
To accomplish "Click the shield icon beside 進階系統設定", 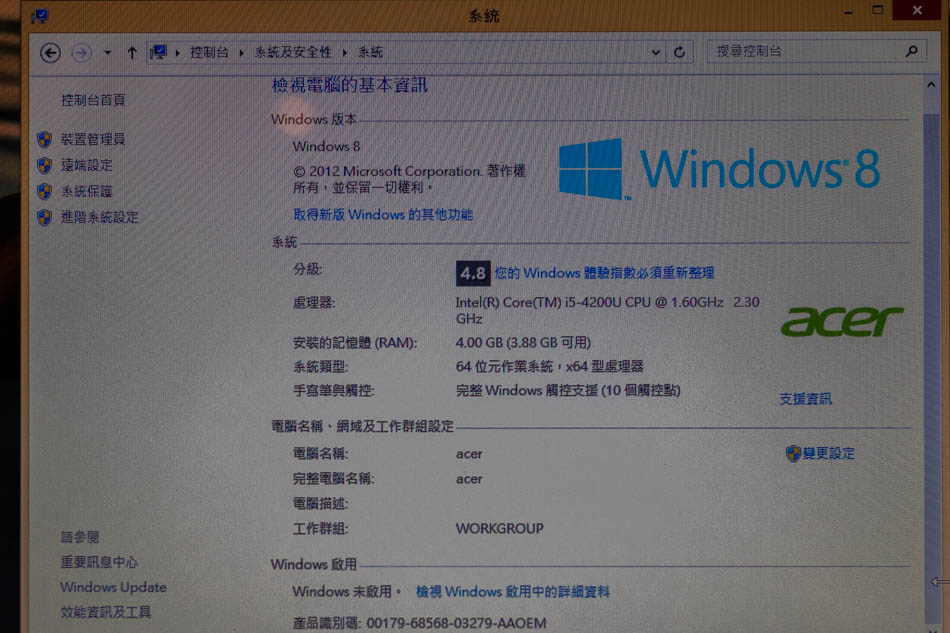I will (x=44, y=217).
